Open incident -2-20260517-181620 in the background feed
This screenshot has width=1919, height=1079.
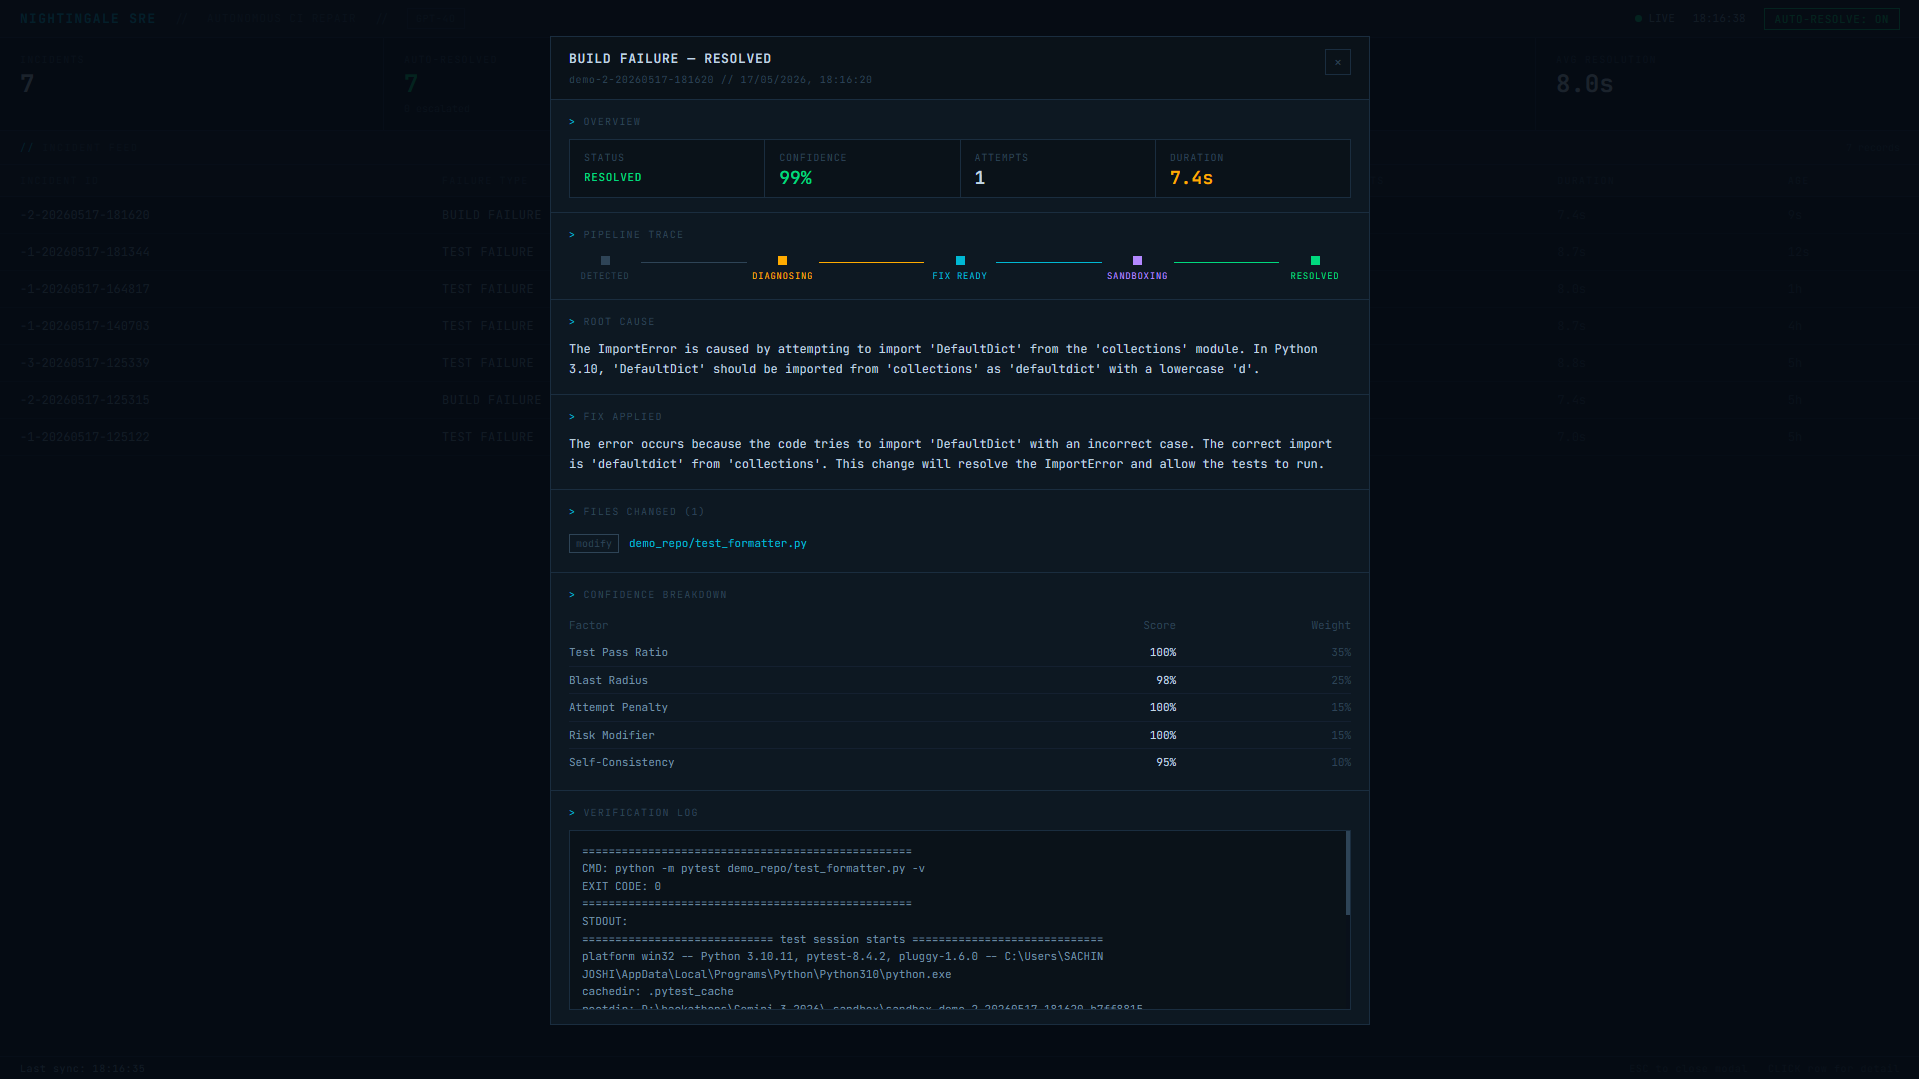tap(85, 215)
